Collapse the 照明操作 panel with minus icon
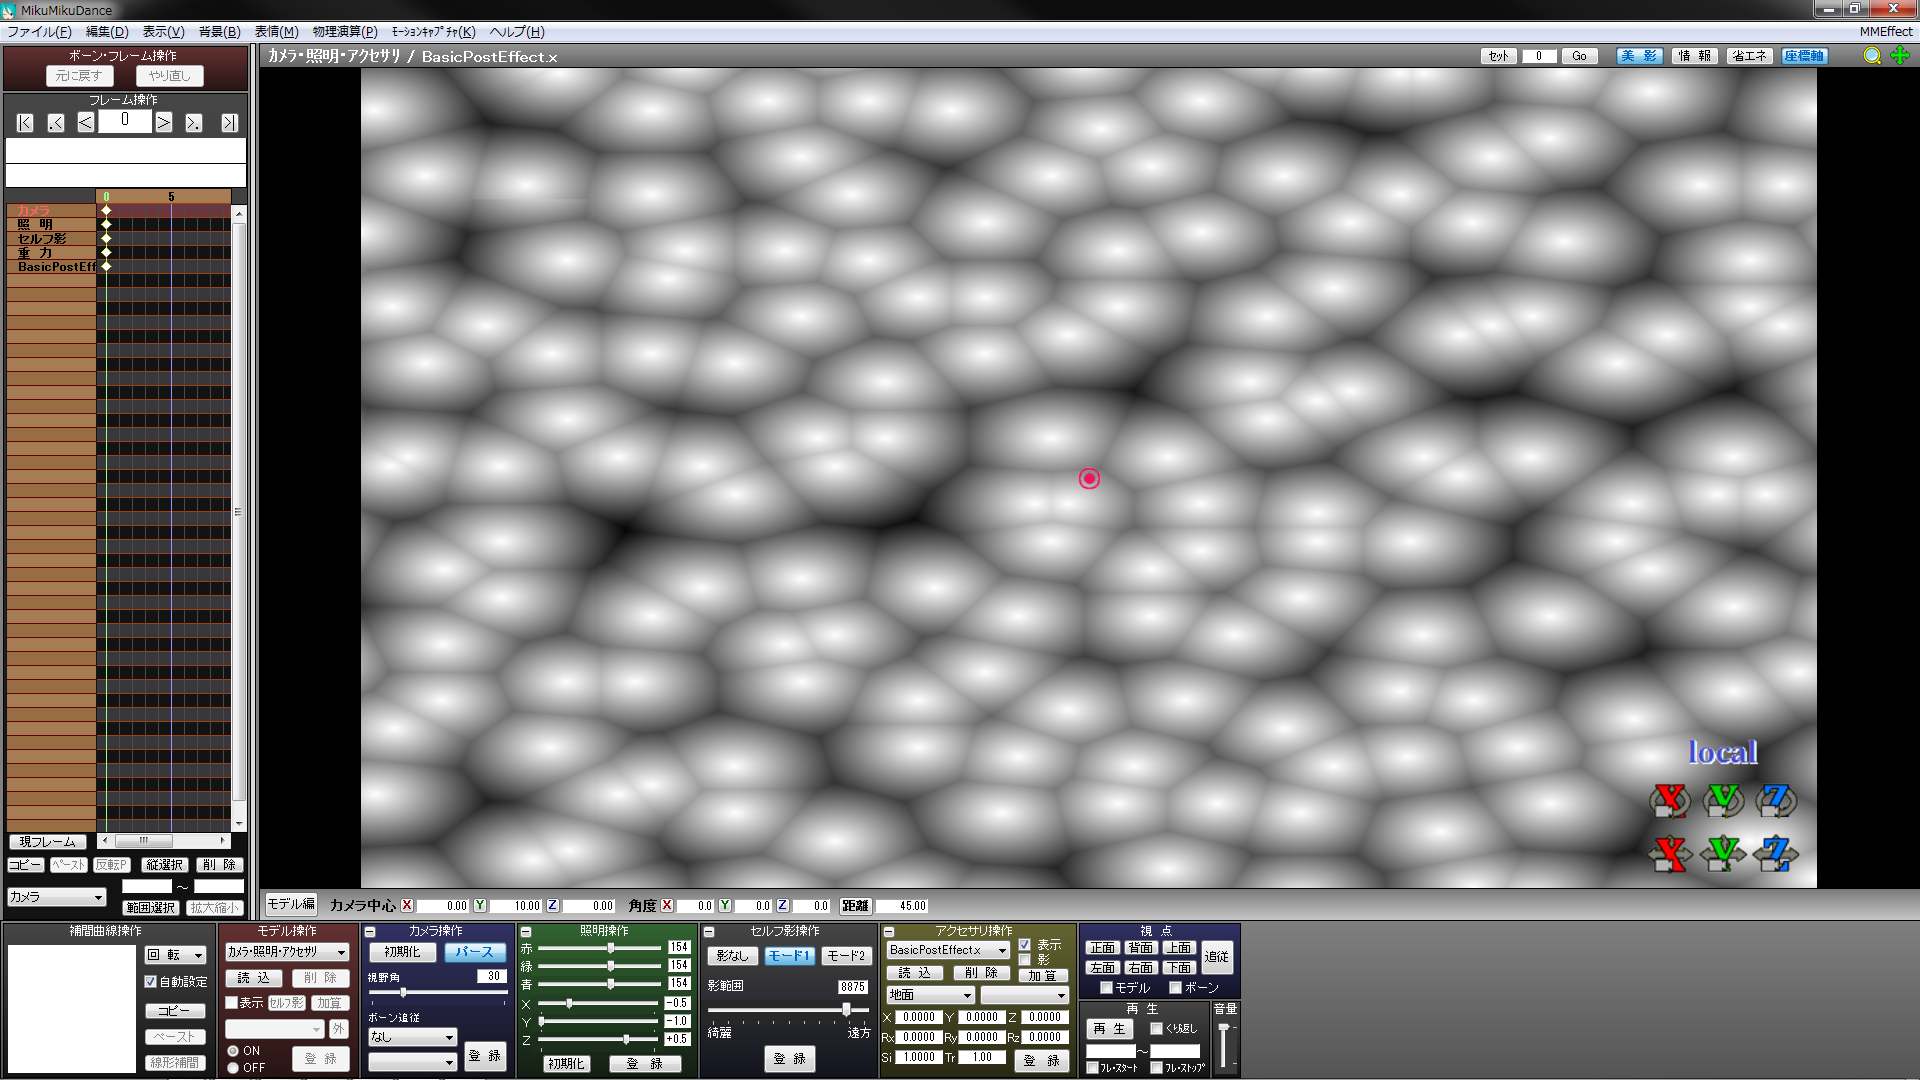 click(526, 932)
